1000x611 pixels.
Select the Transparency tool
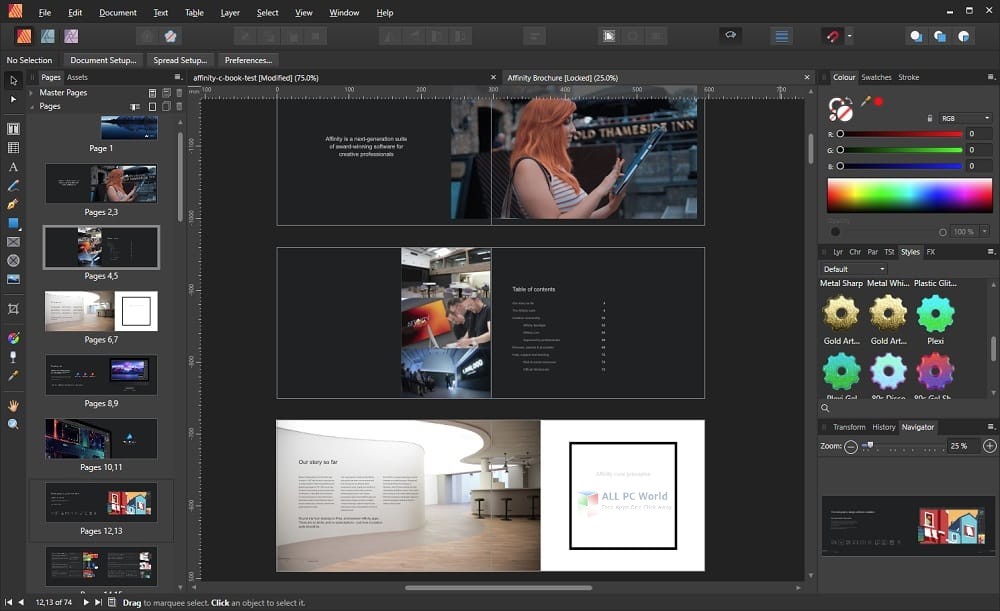tap(13, 357)
